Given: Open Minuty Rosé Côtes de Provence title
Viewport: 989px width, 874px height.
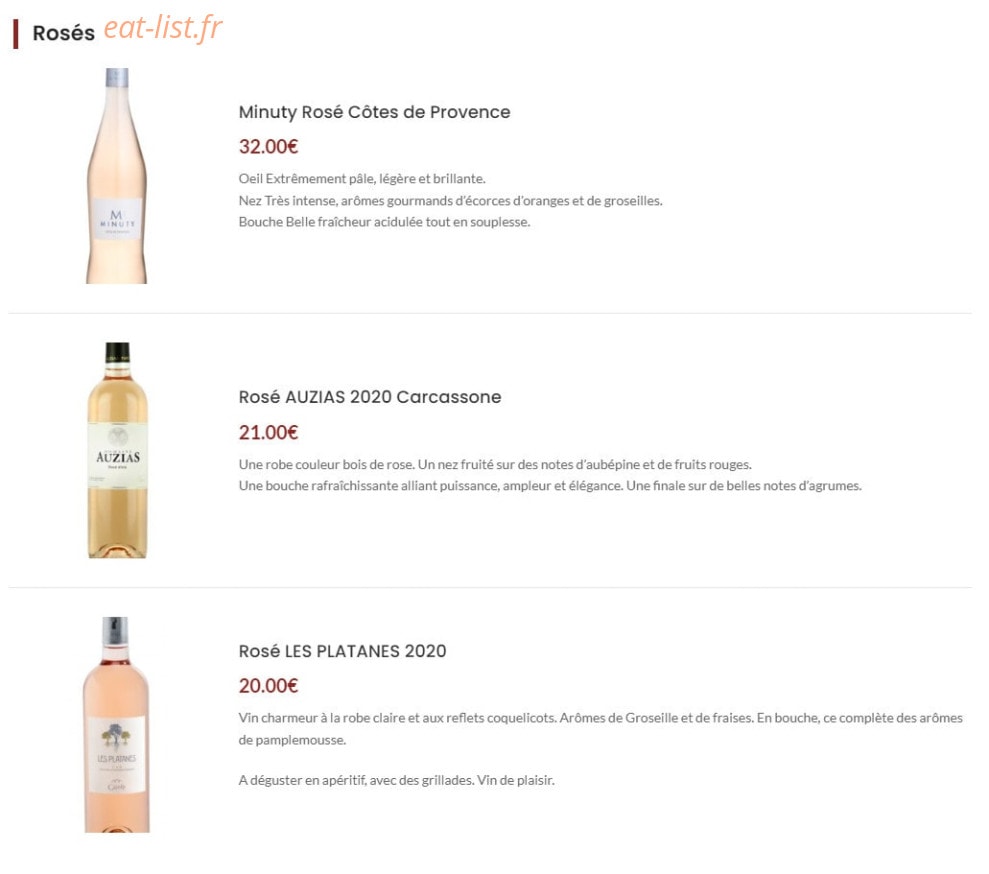Looking at the screenshot, I should click(374, 112).
